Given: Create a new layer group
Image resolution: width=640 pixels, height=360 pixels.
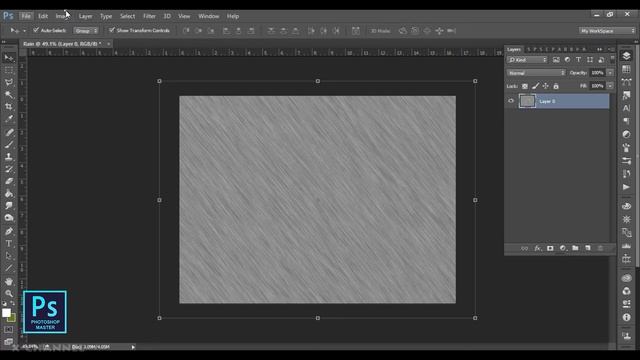Looking at the screenshot, I should (575, 248).
